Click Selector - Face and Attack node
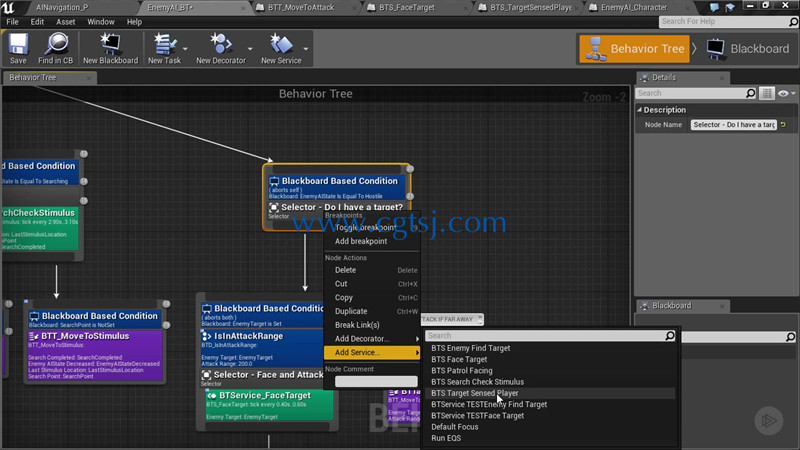The width and height of the screenshot is (800, 450). point(262,378)
